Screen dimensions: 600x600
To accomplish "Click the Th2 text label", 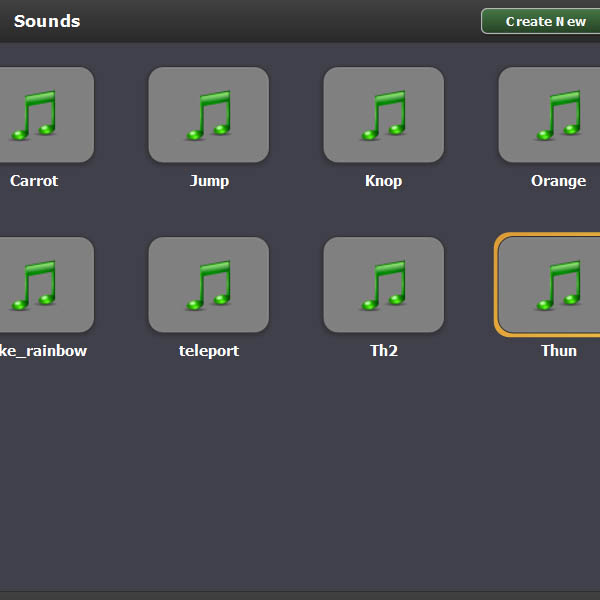I will point(384,351).
